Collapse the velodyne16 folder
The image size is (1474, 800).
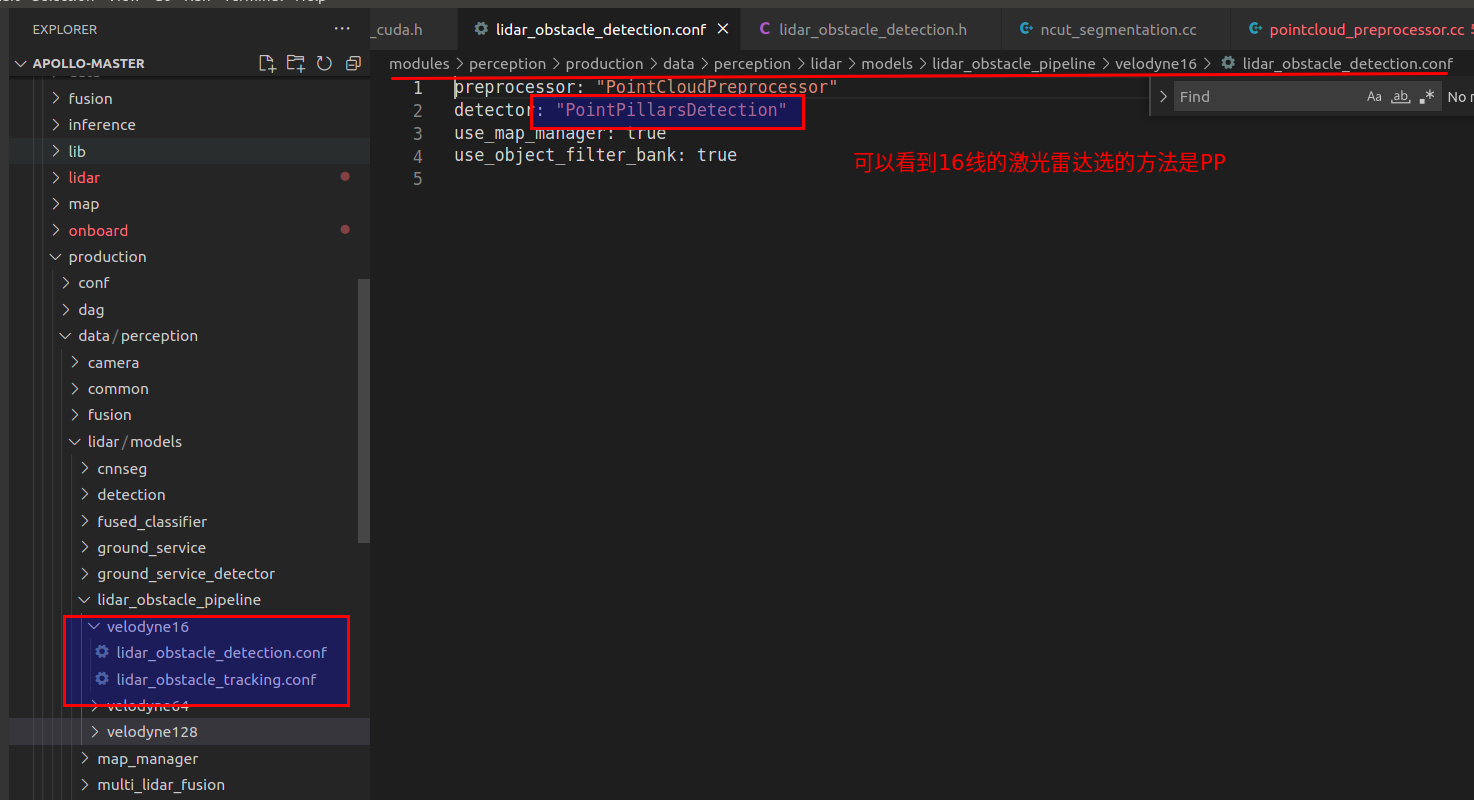click(190, 627)
